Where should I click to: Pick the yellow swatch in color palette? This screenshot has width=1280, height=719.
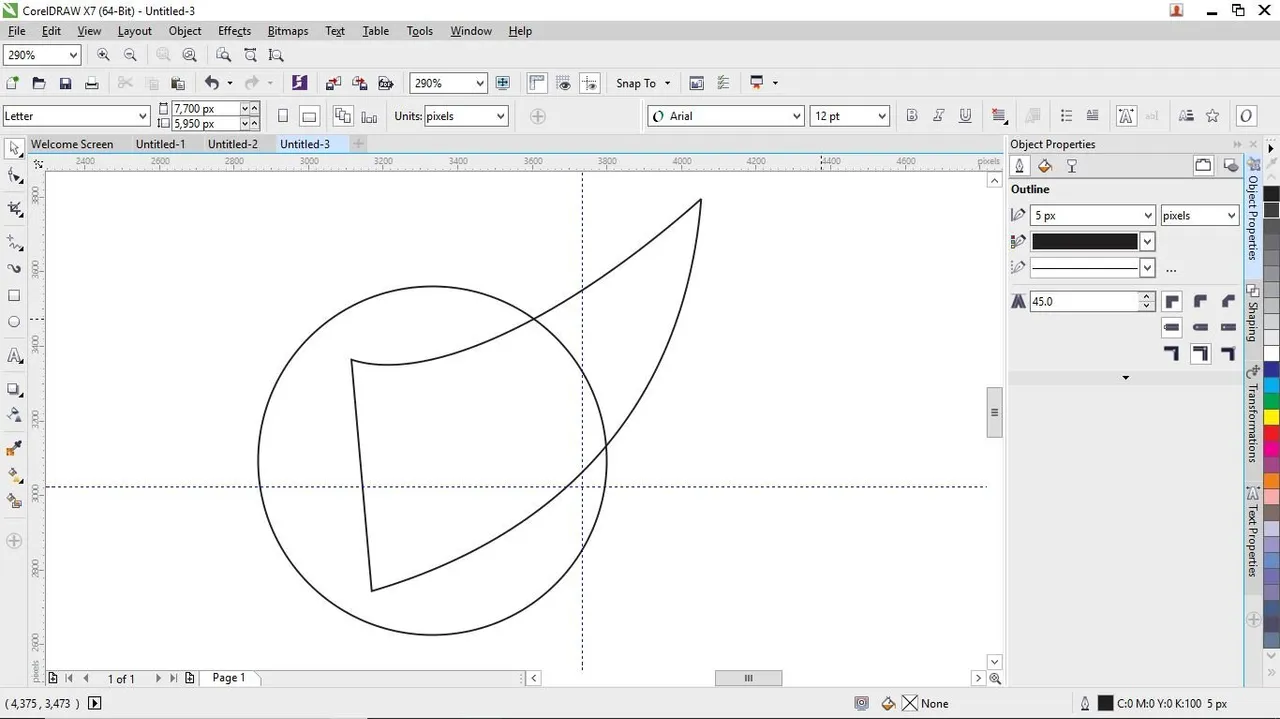[x=1271, y=417]
